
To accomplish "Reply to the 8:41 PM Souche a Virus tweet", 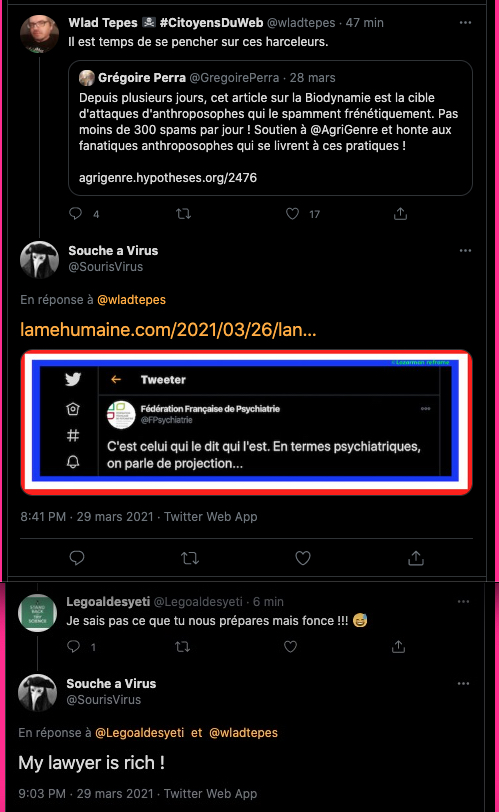I will click(77, 558).
